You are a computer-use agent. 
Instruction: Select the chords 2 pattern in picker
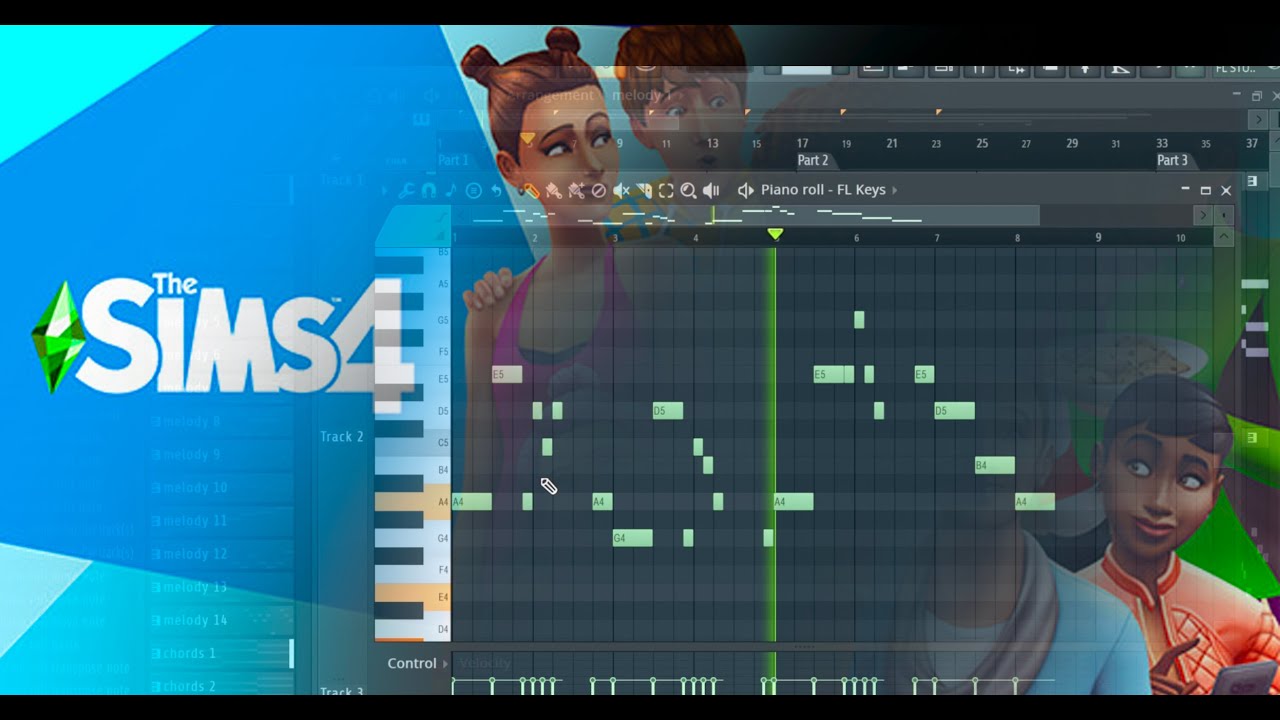pyautogui.click(x=184, y=686)
